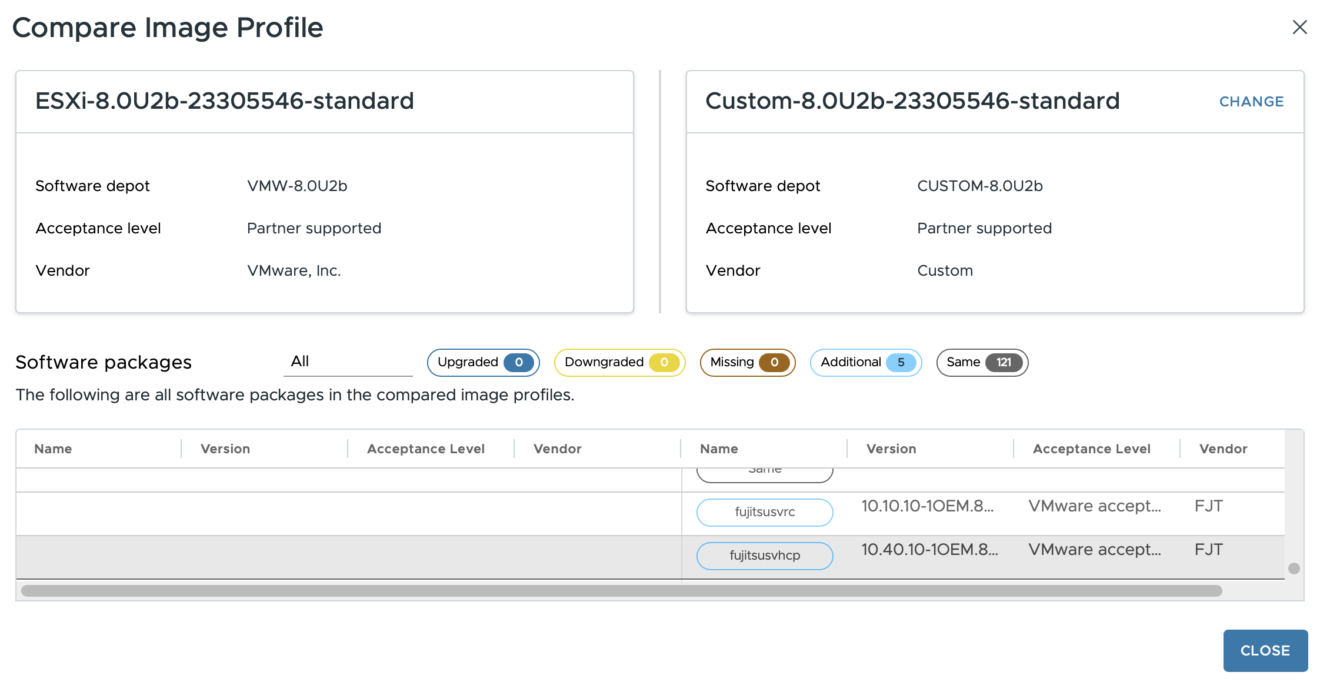This screenshot has height=689, width=1320.
Task: Select the fujitsusvrc package badge
Action: pos(765,512)
